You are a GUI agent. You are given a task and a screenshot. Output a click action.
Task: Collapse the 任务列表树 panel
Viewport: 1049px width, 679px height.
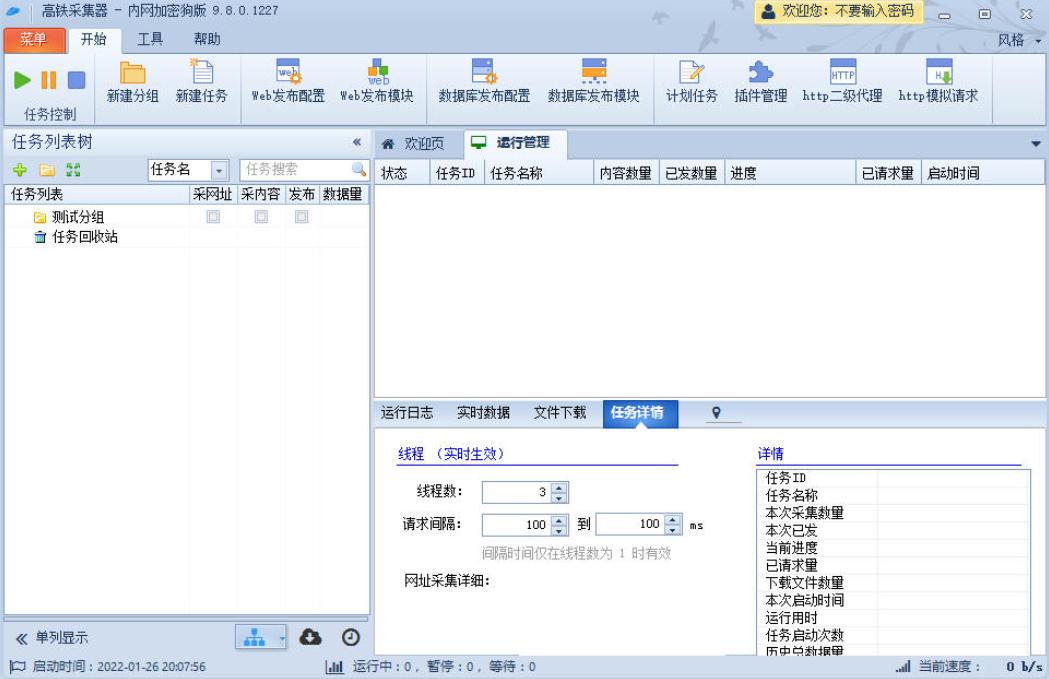(x=357, y=142)
